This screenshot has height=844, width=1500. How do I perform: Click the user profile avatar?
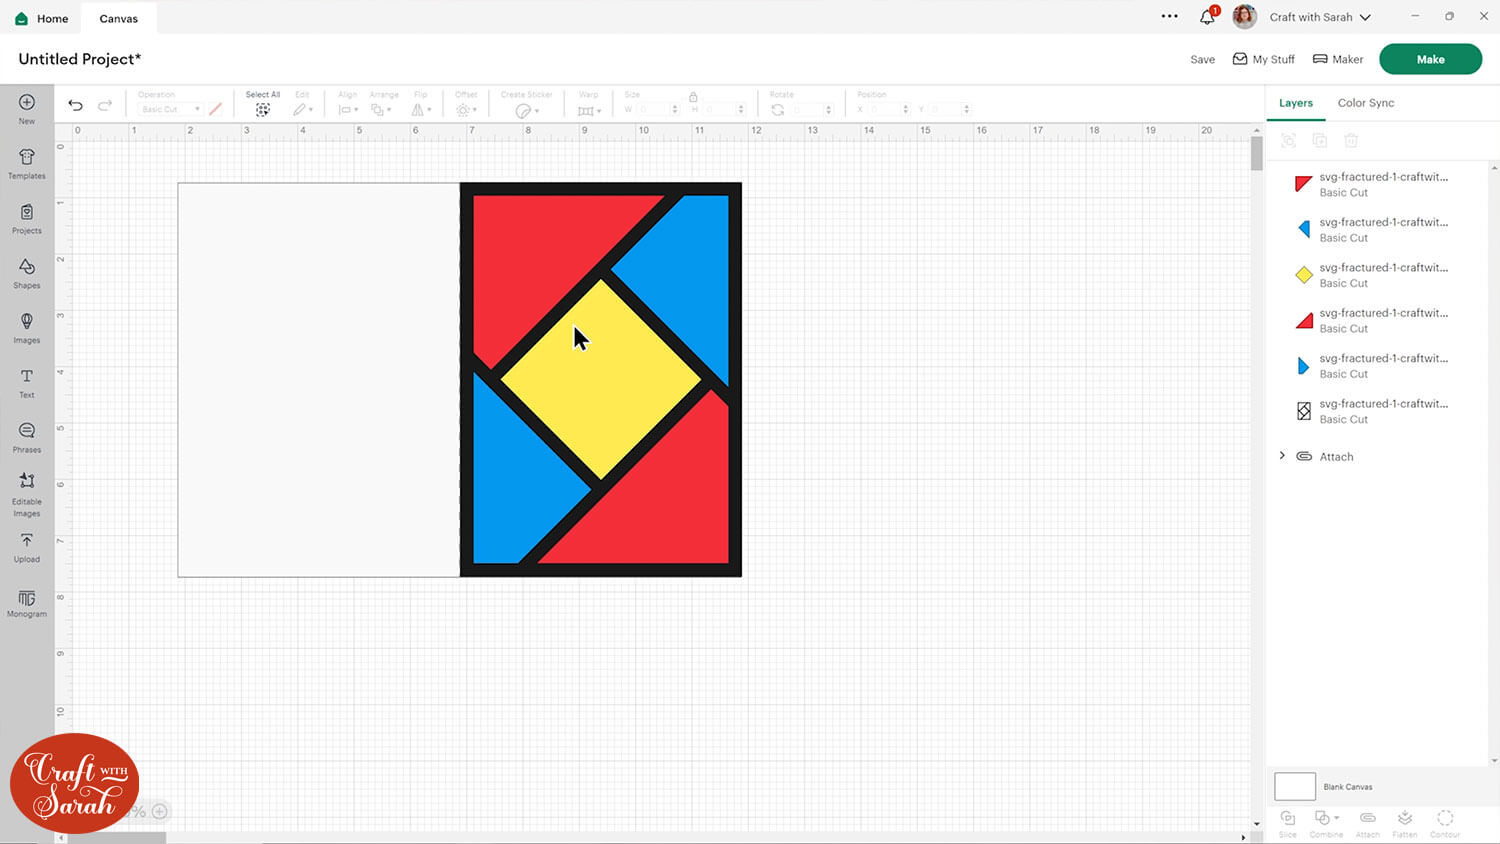pyautogui.click(x=1245, y=17)
